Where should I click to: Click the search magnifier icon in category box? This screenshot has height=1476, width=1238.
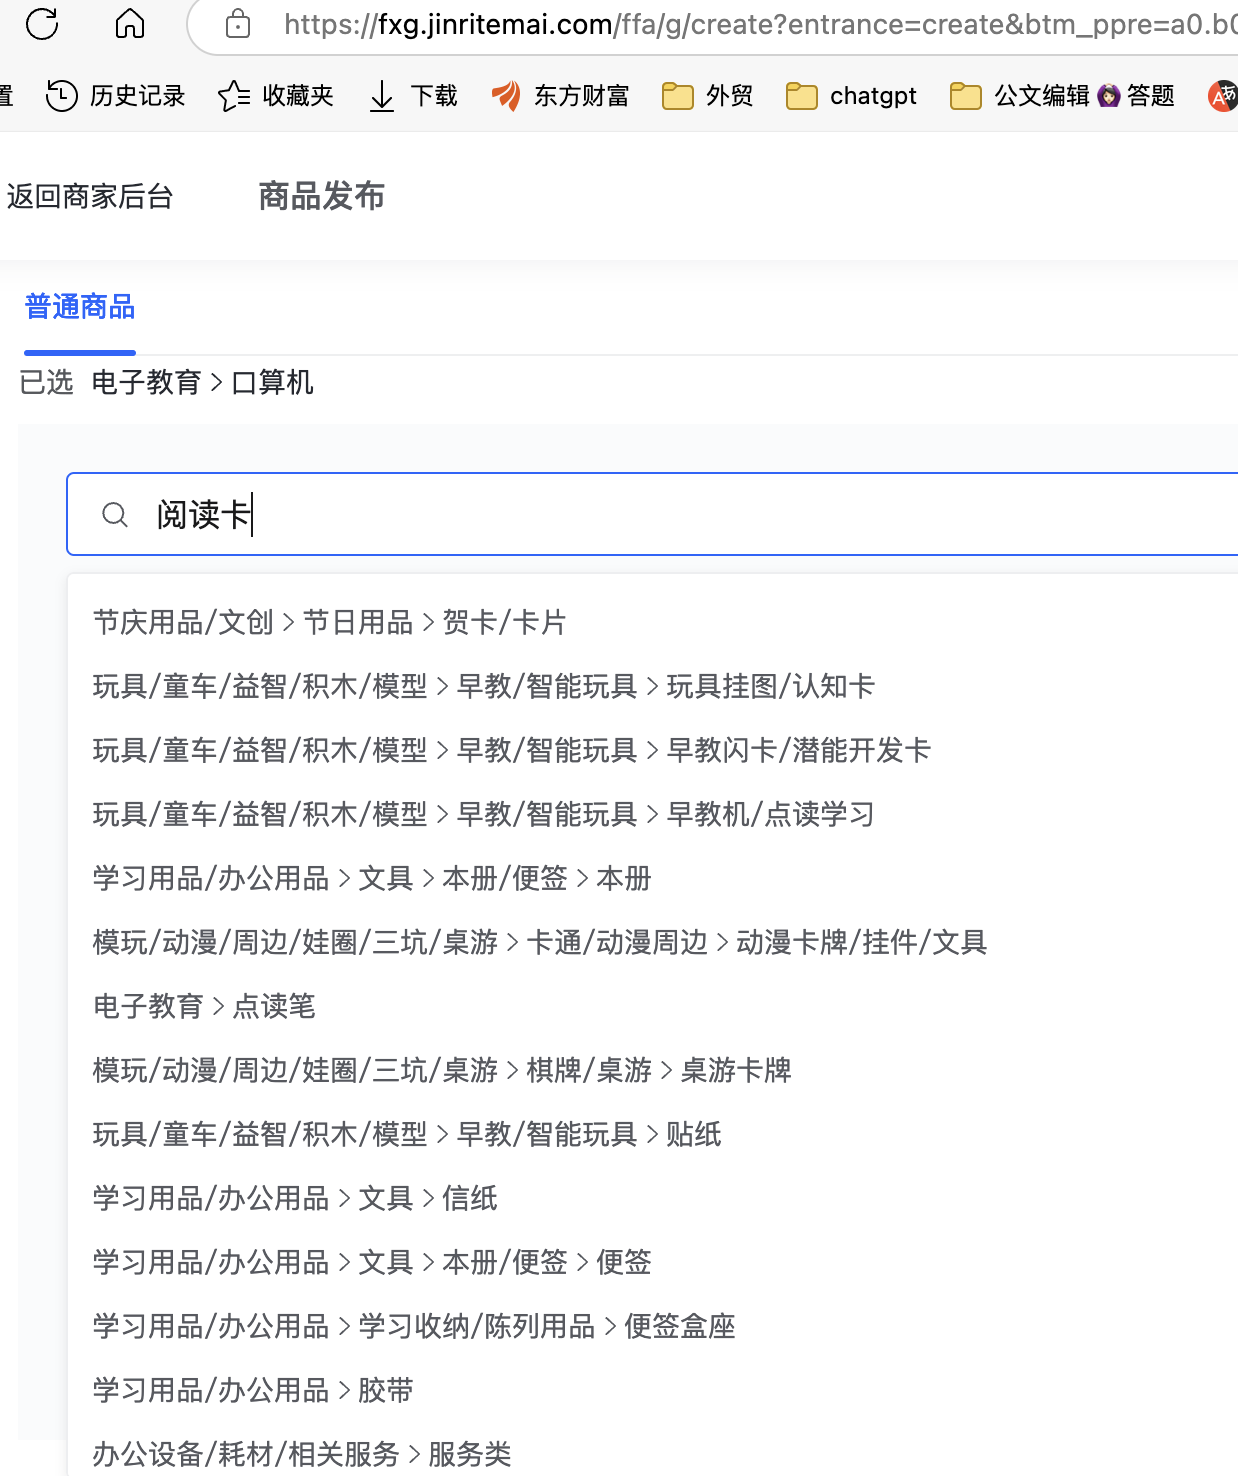point(115,515)
